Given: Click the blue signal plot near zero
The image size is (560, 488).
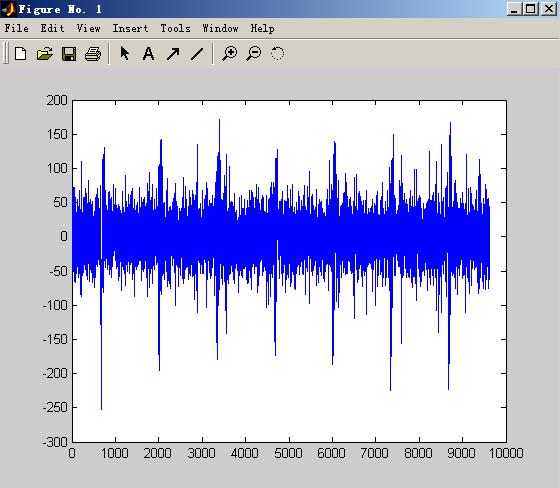Looking at the screenshot, I should coord(281,236).
